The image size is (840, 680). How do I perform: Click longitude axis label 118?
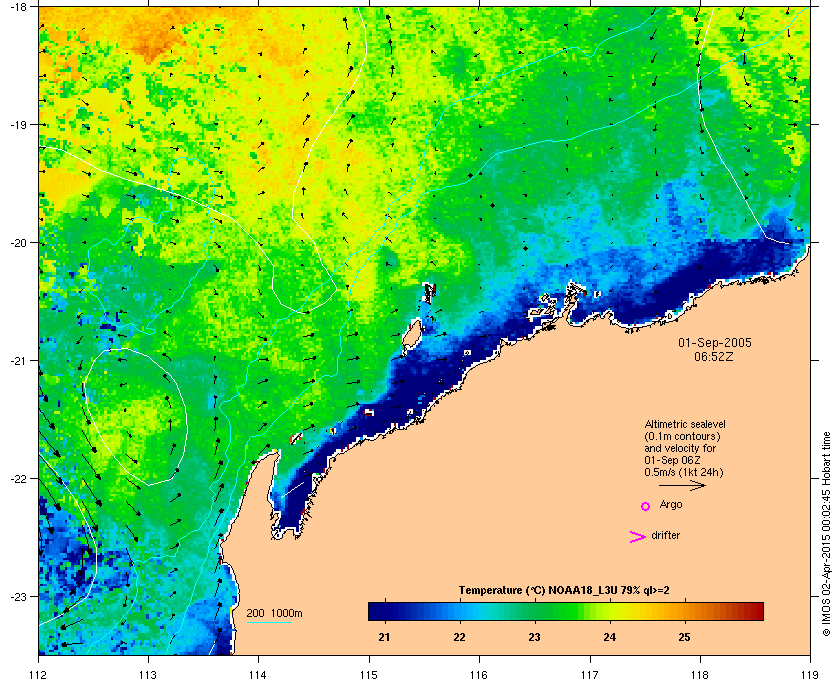[700, 674]
